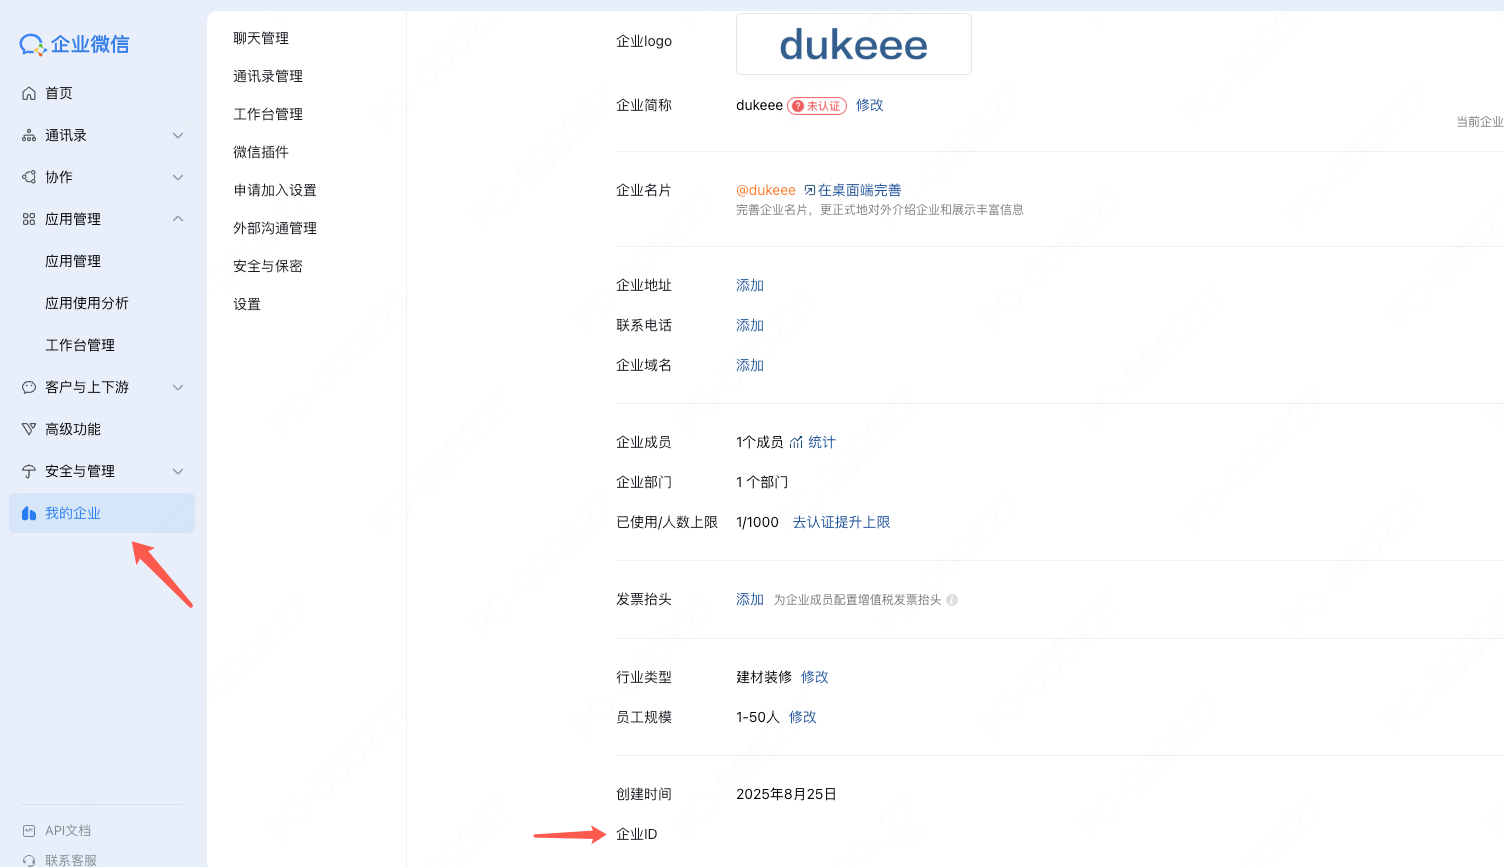Viewport: 1504px width, 867px height.
Task: Click 添加 for 发票抬头
Action: (x=750, y=599)
